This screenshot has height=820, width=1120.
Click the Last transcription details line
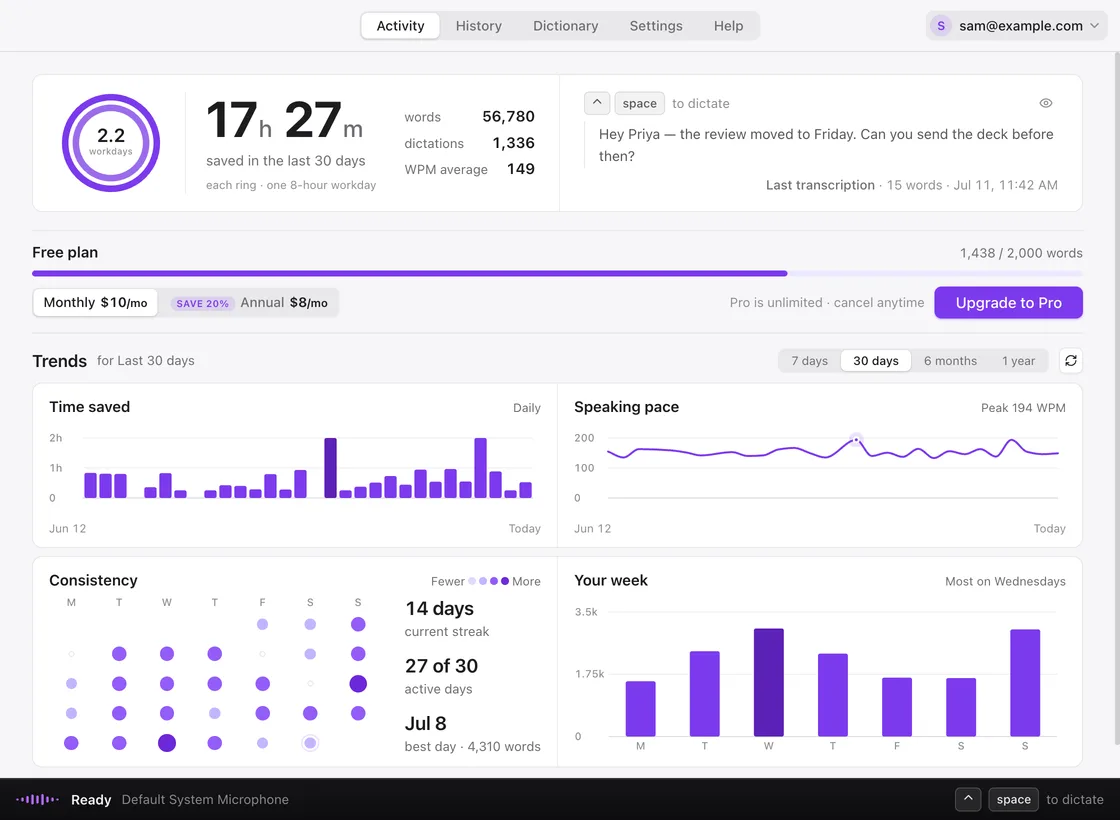pos(911,185)
